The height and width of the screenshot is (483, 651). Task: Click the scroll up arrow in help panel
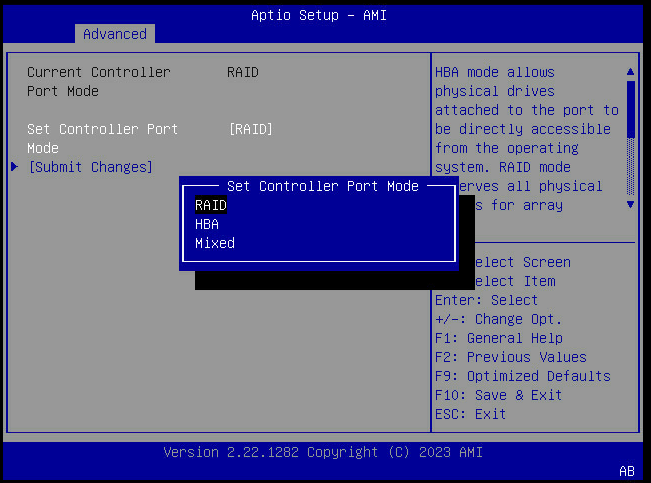coord(630,72)
